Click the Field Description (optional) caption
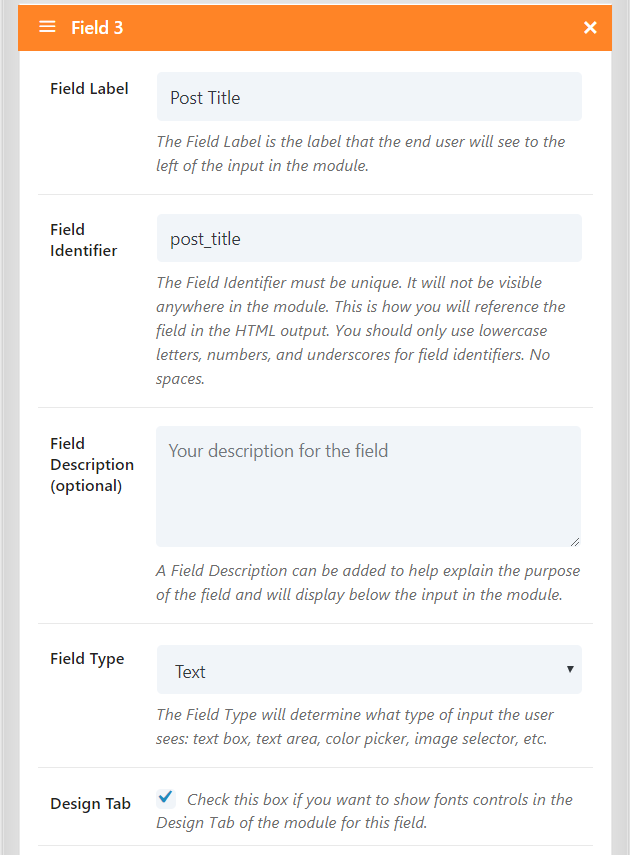 (92, 465)
